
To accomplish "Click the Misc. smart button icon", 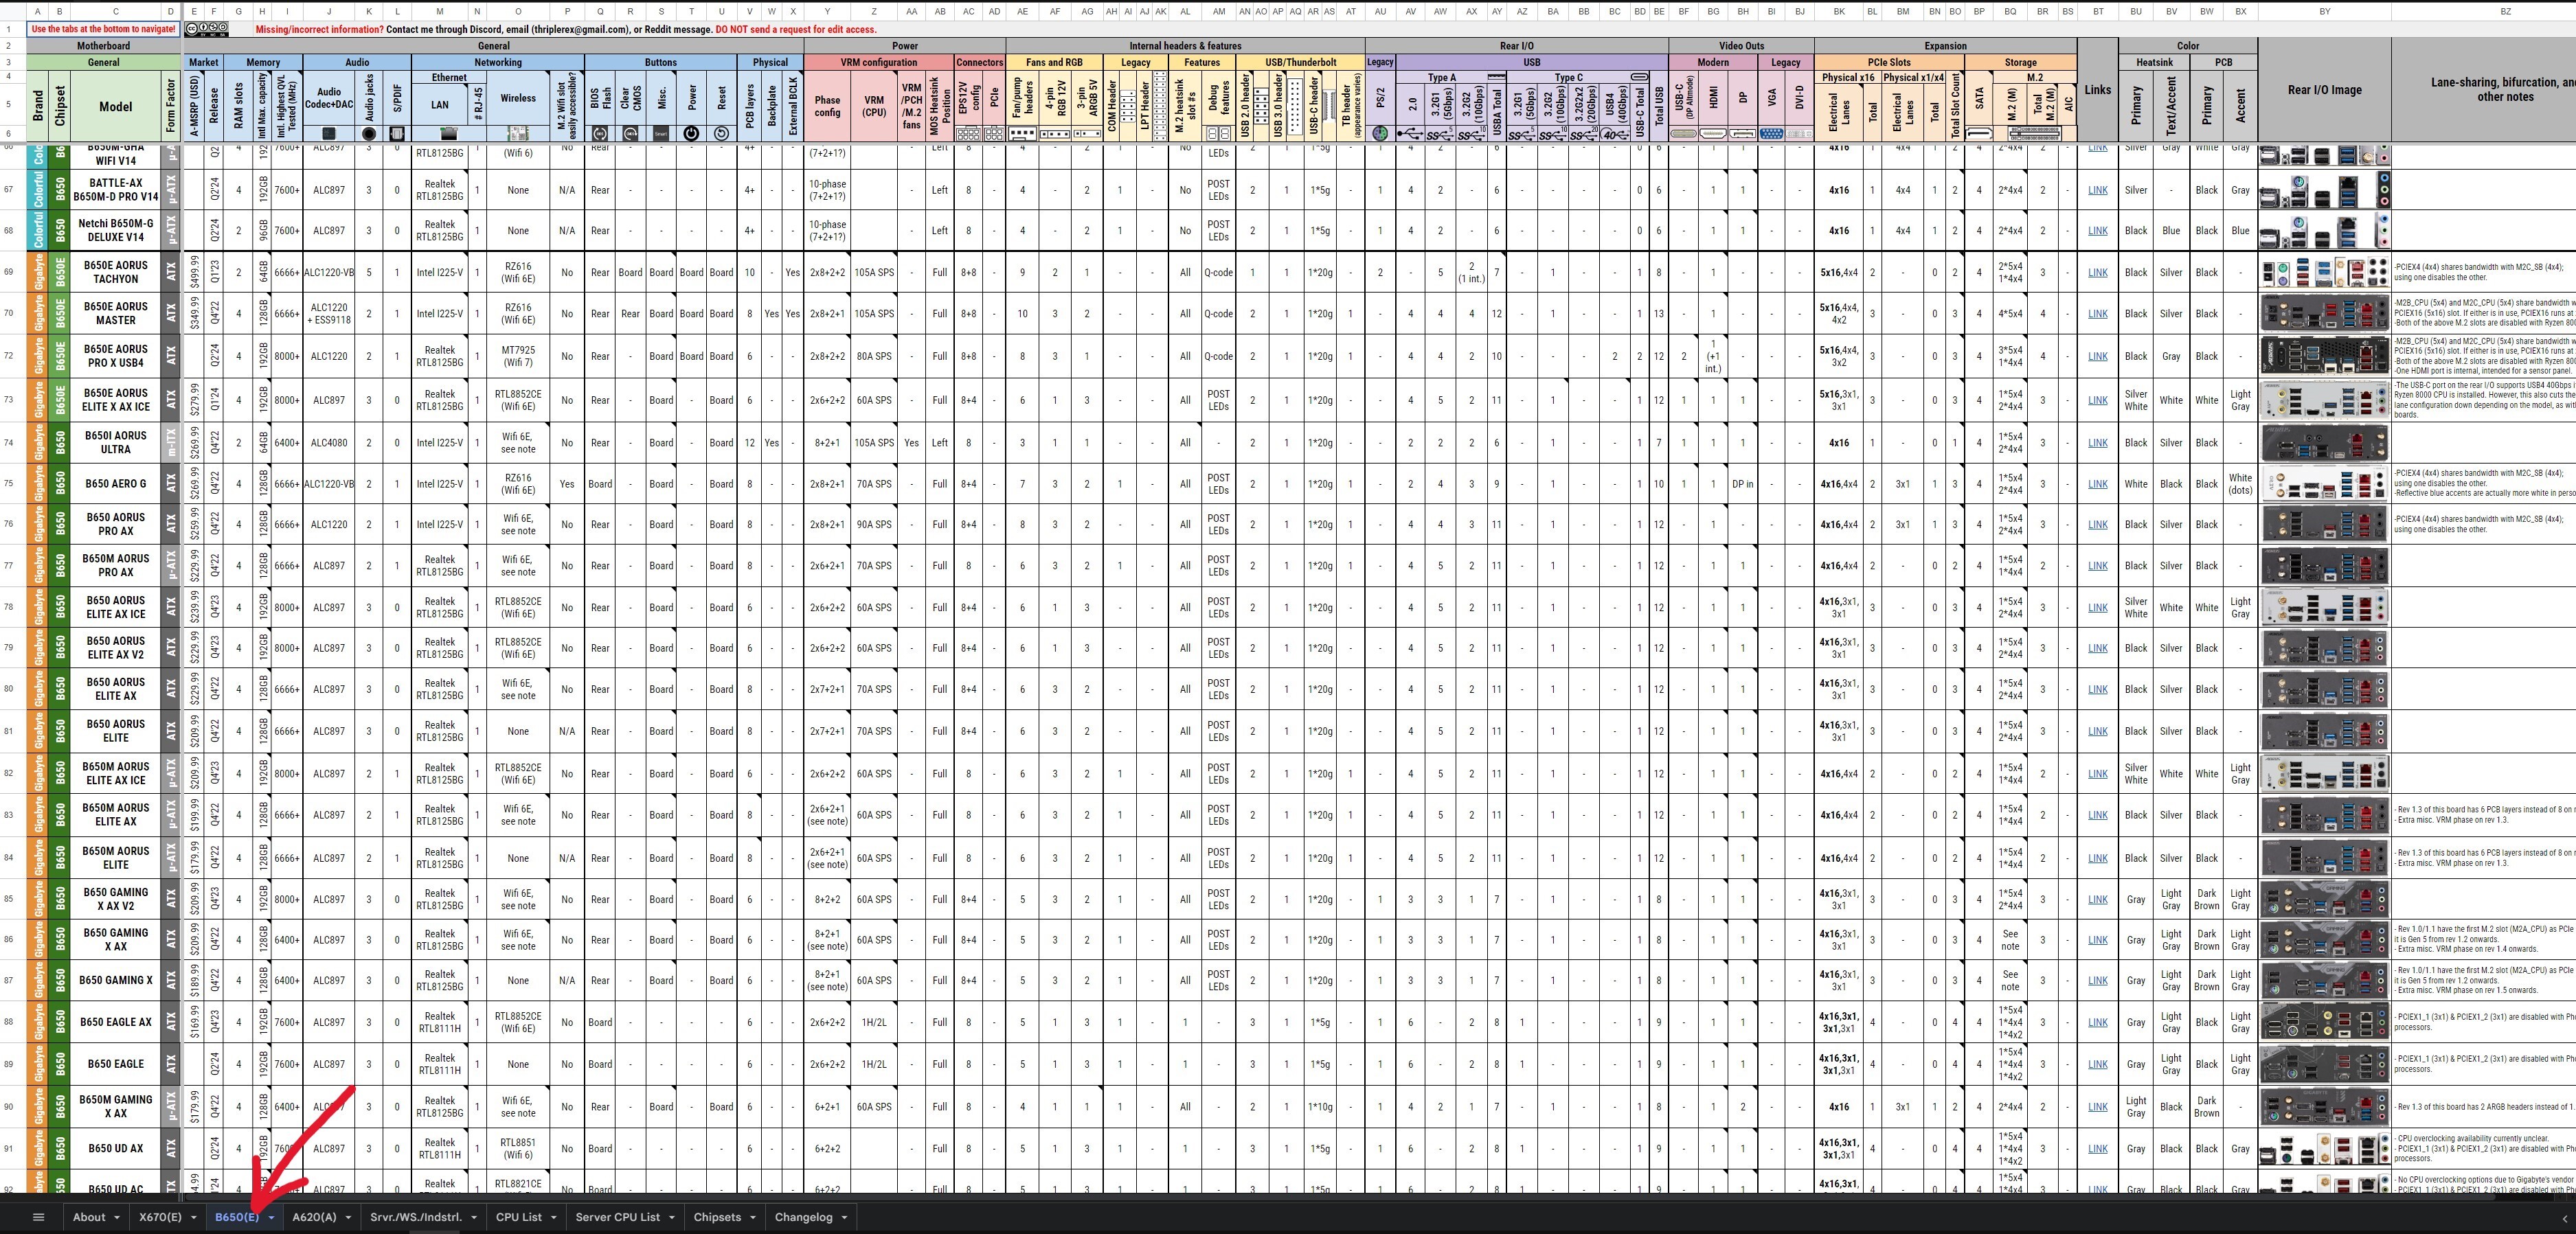I will tap(661, 134).
